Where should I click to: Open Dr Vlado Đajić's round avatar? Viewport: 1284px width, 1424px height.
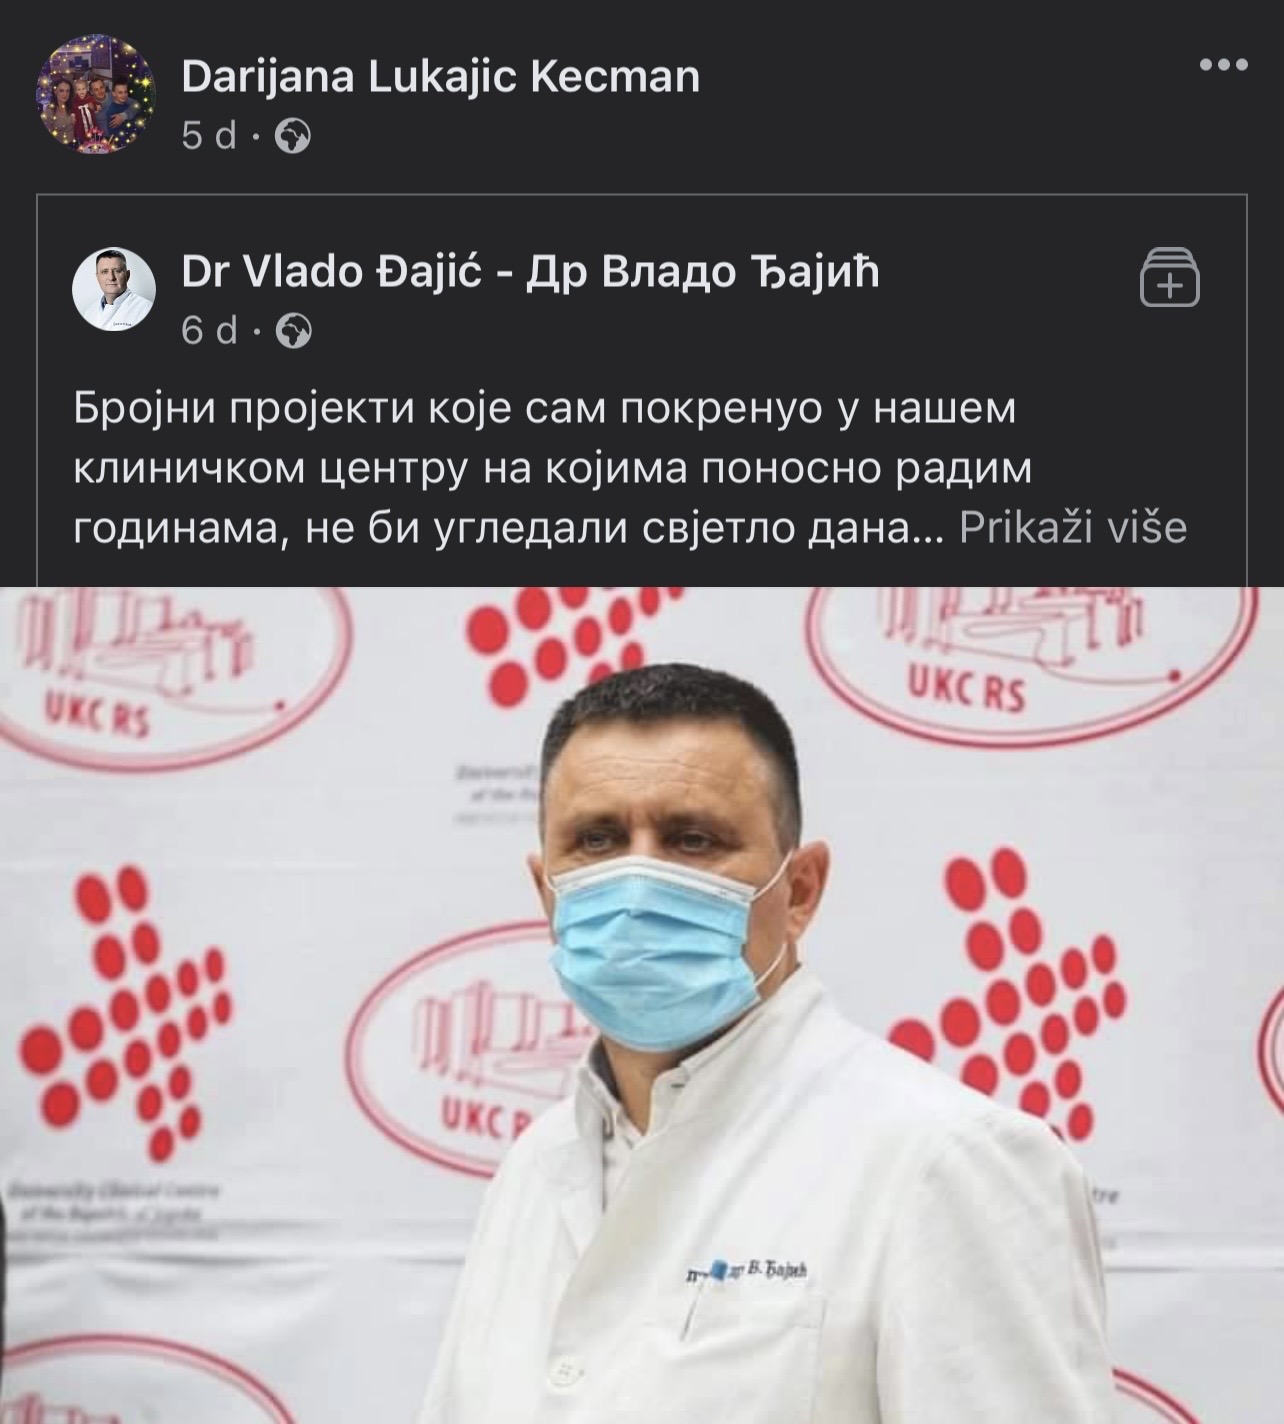pyautogui.click(x=114, y=289)
